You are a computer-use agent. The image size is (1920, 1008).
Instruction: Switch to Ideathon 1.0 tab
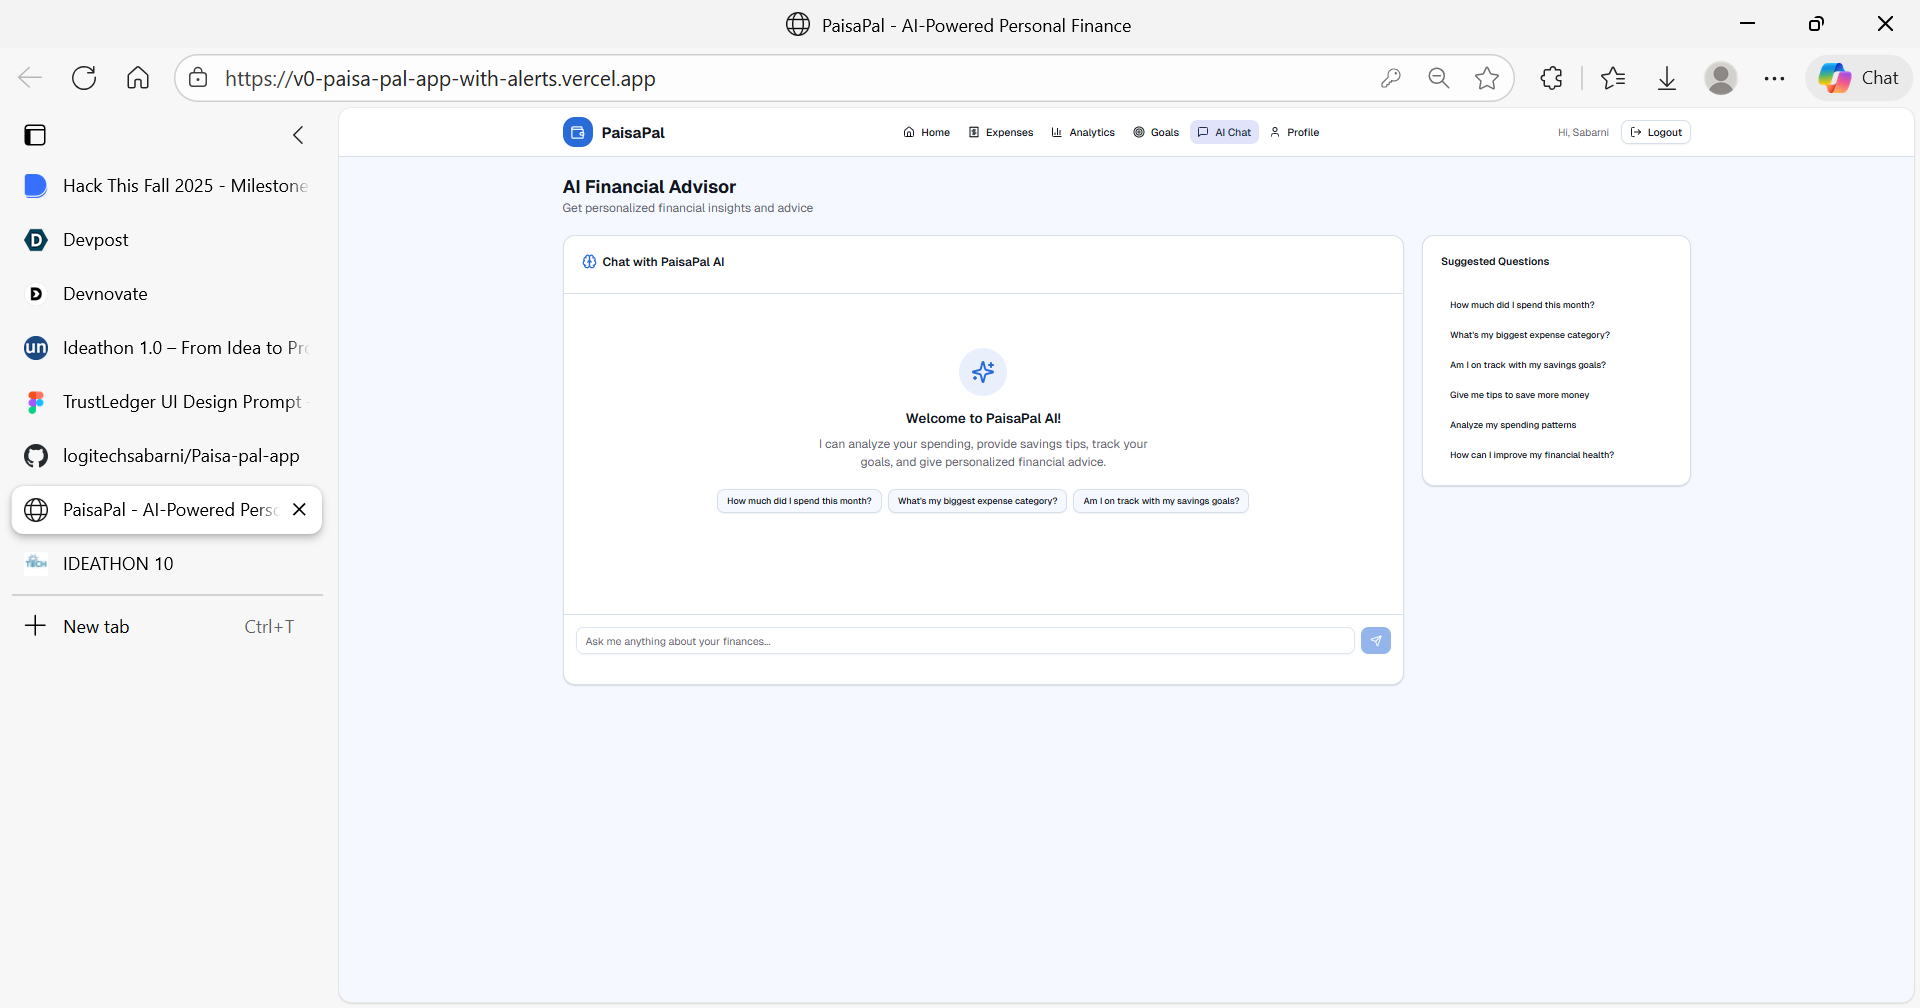pyautogui.click(x=167, y=348)
